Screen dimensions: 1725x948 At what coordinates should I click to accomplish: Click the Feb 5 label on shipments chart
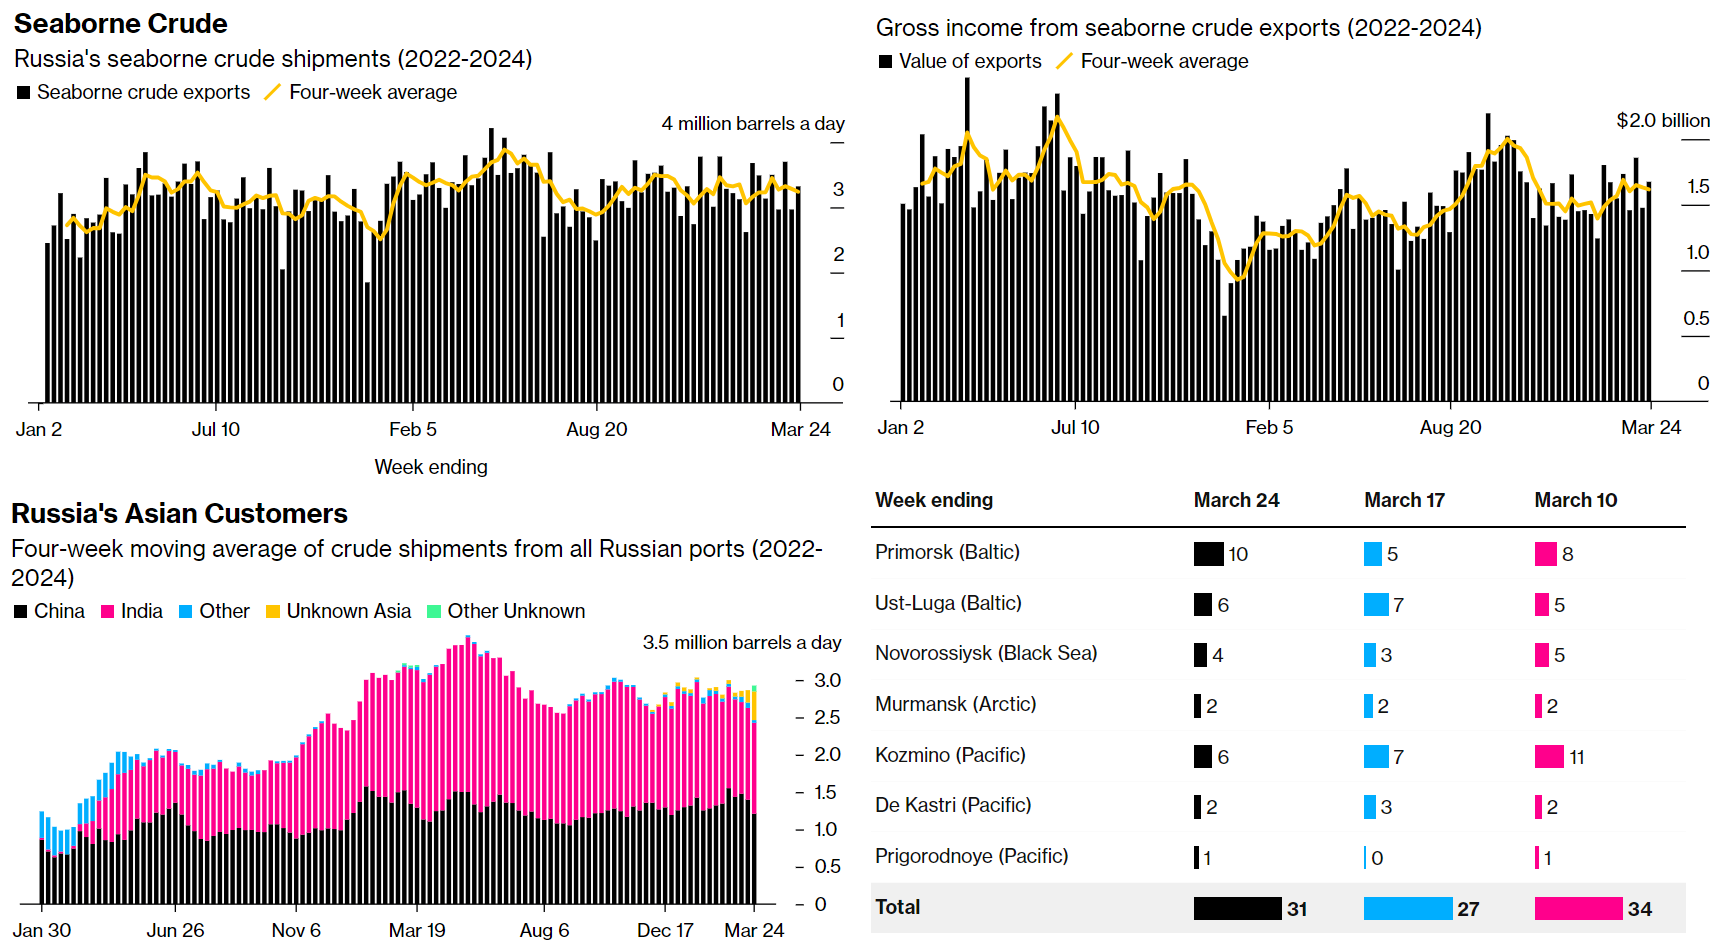click(413, 430)
